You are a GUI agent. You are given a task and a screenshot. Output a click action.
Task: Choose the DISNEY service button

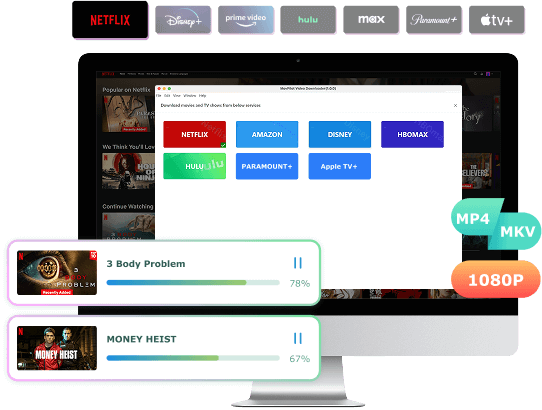pyautogui.click(x=340, y=134)
